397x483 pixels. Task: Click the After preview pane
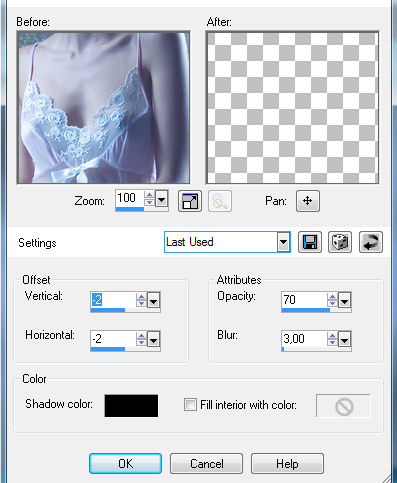click(292, 108)
